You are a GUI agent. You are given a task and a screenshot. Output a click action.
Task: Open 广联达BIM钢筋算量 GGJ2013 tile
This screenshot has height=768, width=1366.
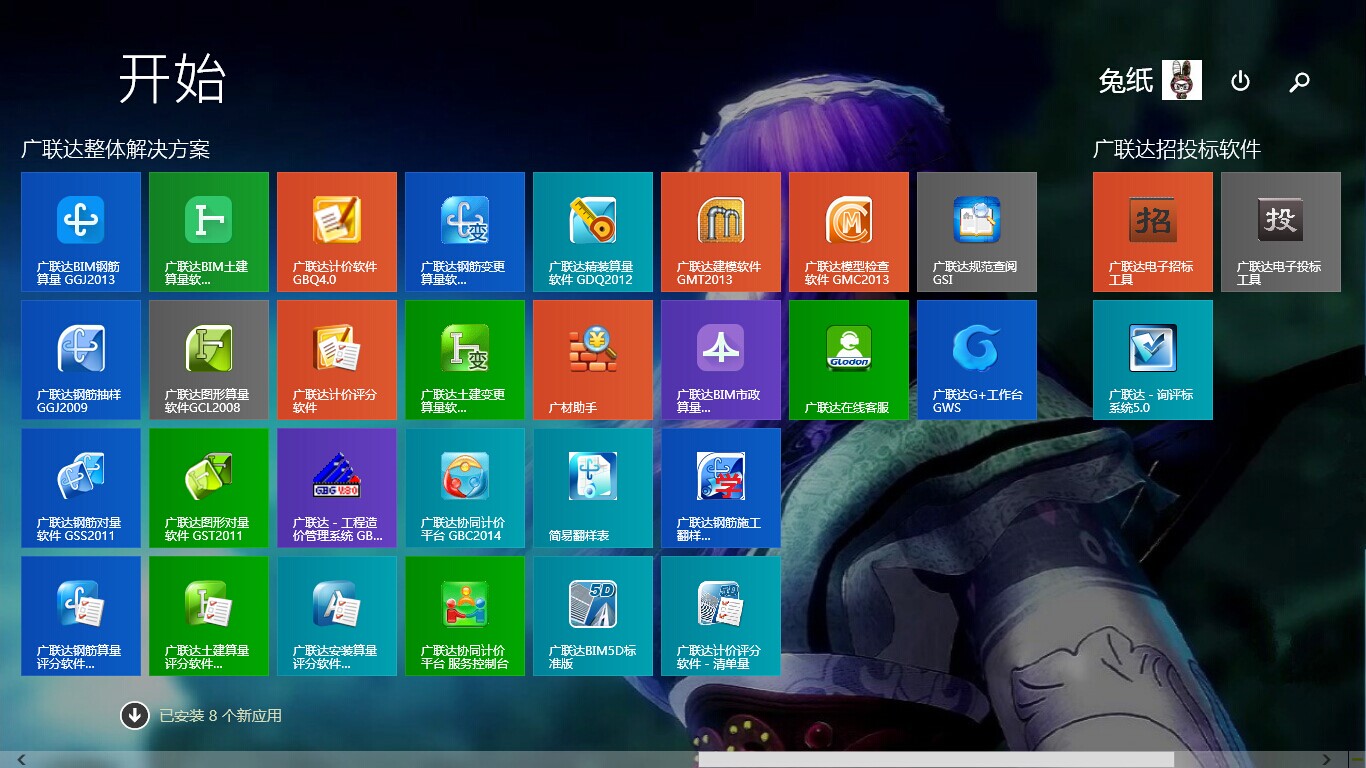(x=81, y=232)
